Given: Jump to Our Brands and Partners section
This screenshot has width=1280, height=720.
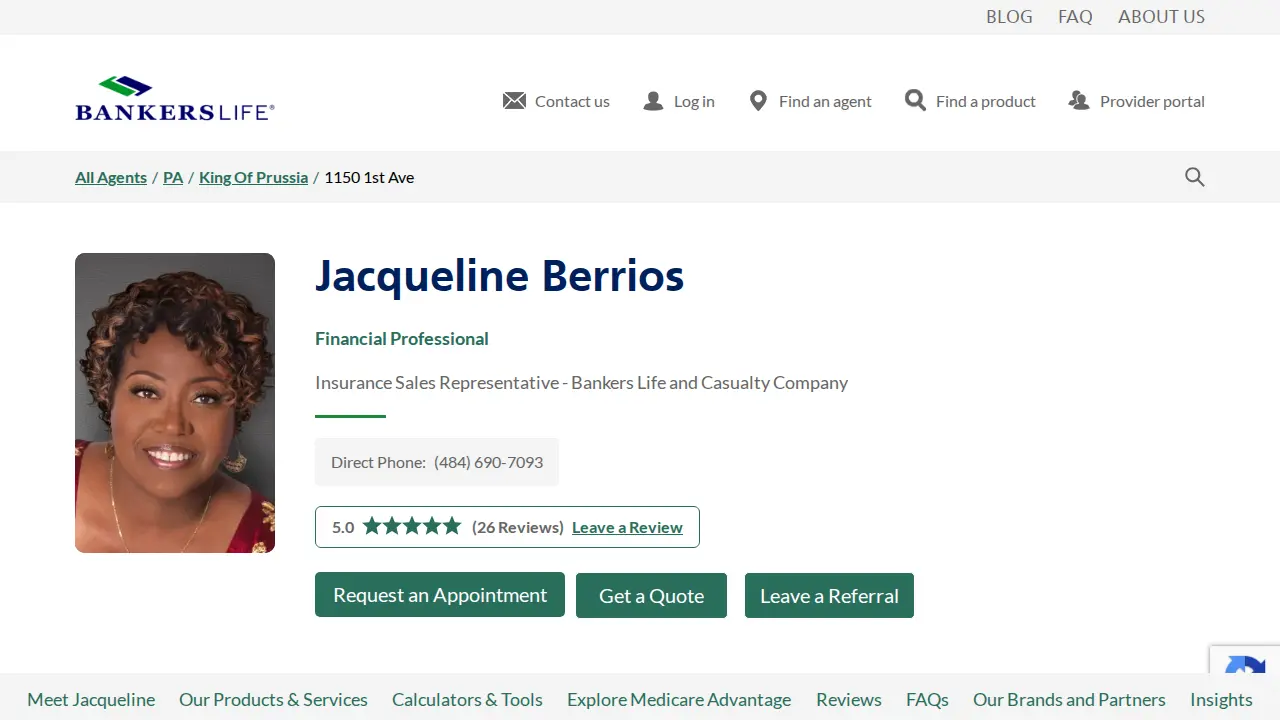Looking at the screenshot, I should (x=1069, y=699).
